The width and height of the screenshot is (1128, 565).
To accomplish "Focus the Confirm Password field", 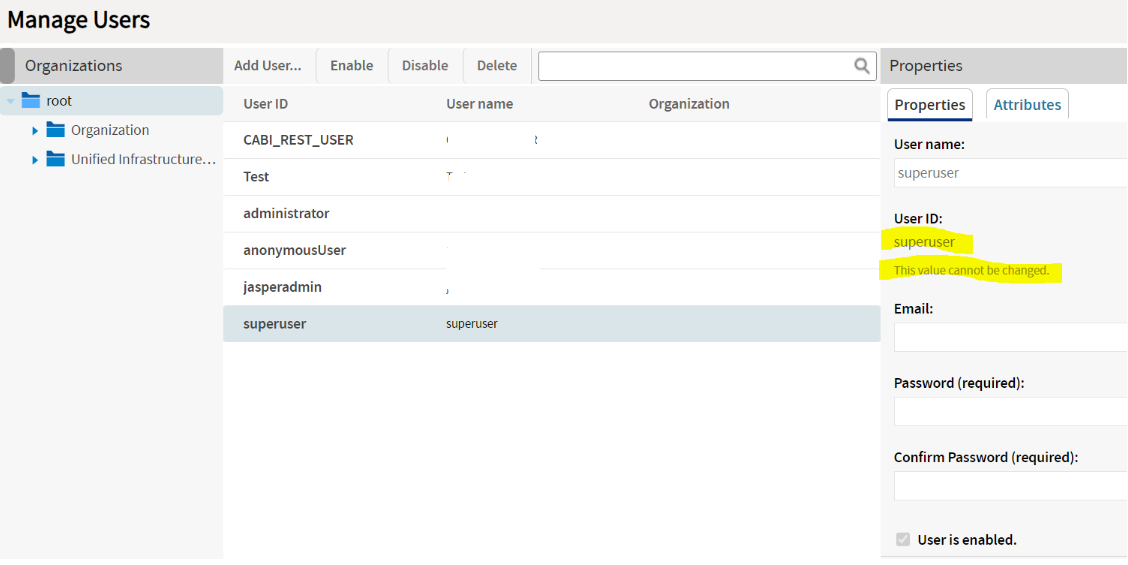I will [1010, 486].
